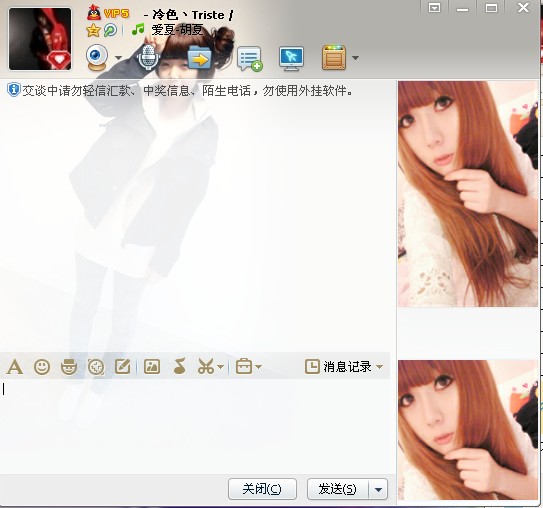Open font settings with the A icon
The height and width of the screenshot is (508, 543).
point(15,367)
